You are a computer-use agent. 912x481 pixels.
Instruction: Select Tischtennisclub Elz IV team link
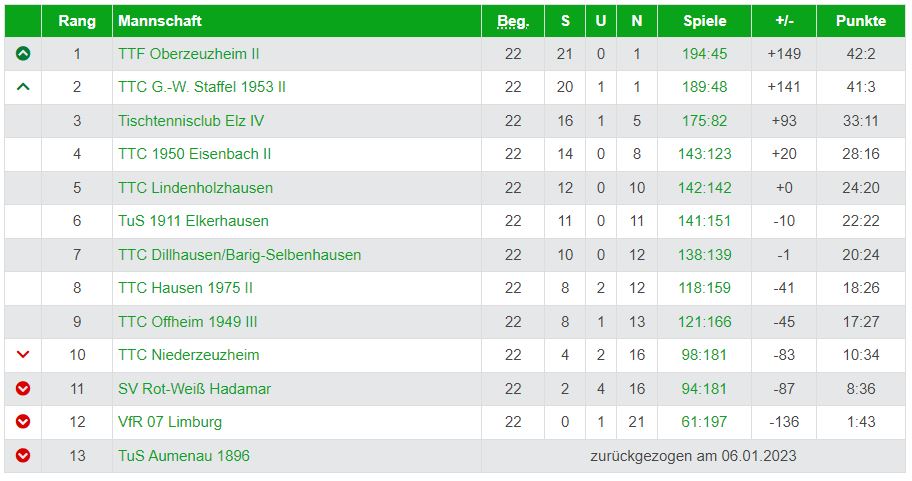[191, 121]
